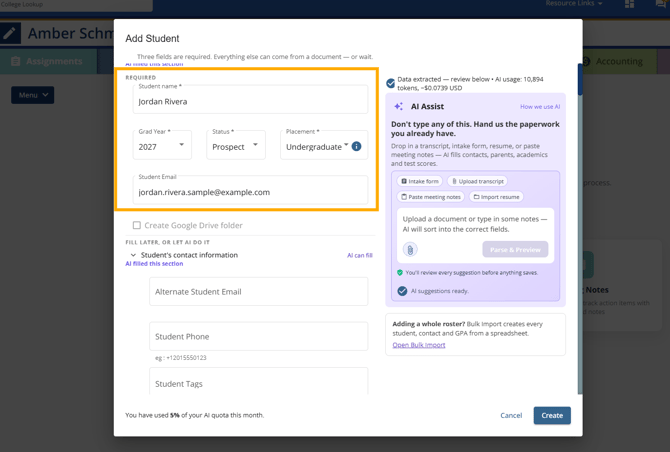Click the Student Phone field

click(x=259, y=336)
